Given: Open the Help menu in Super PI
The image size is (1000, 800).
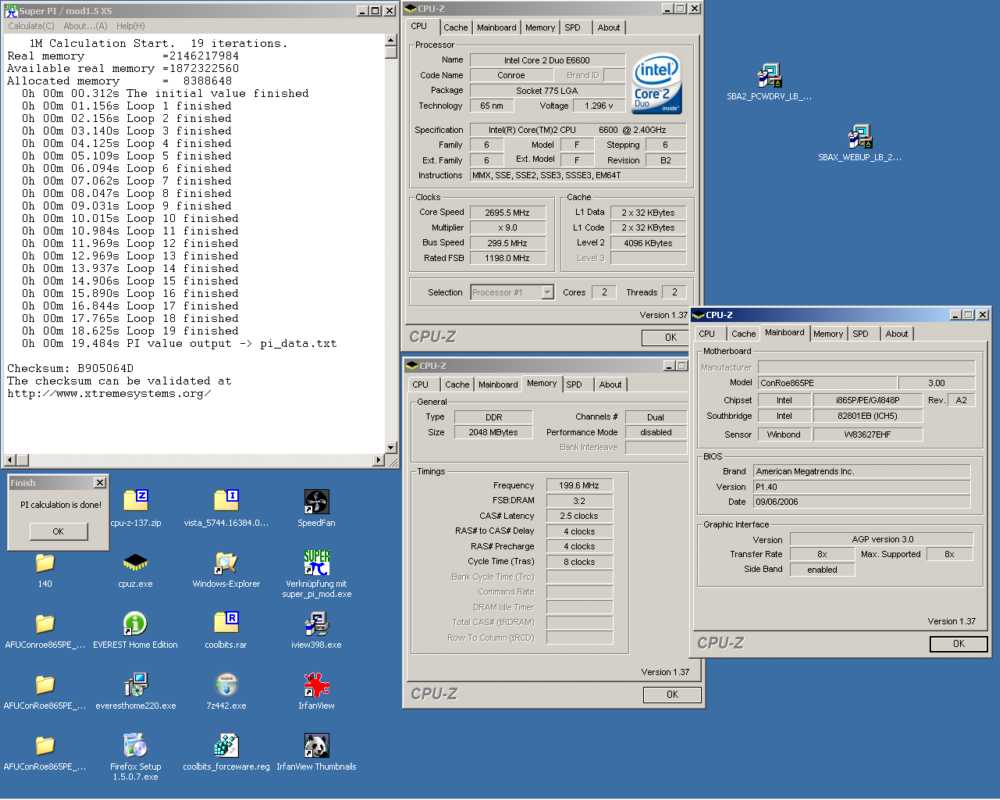Looking at the screenshot, I should tap(130, 26).
